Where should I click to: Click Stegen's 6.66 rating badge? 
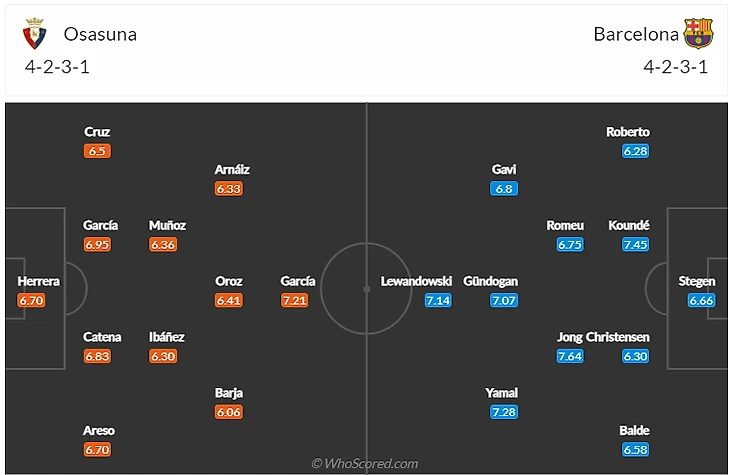pos(701,300)
